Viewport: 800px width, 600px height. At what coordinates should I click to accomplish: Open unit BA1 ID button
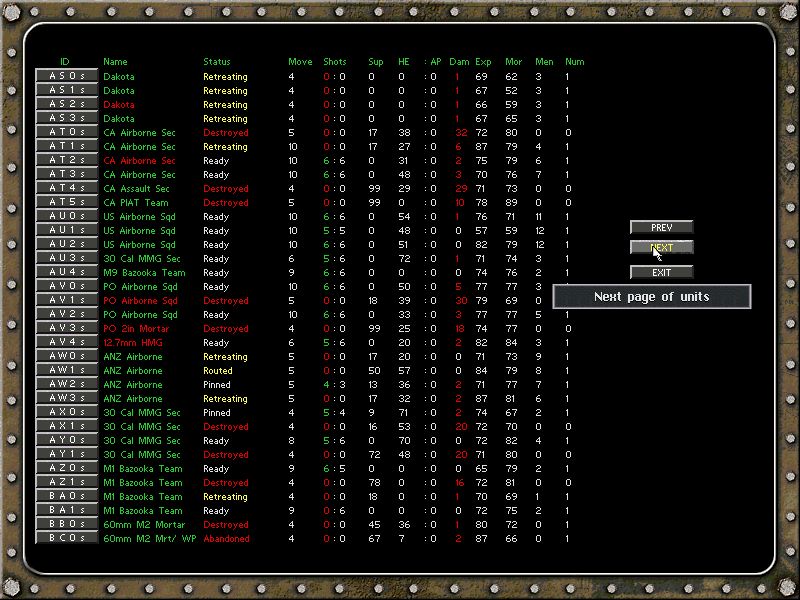click(66, 510)
